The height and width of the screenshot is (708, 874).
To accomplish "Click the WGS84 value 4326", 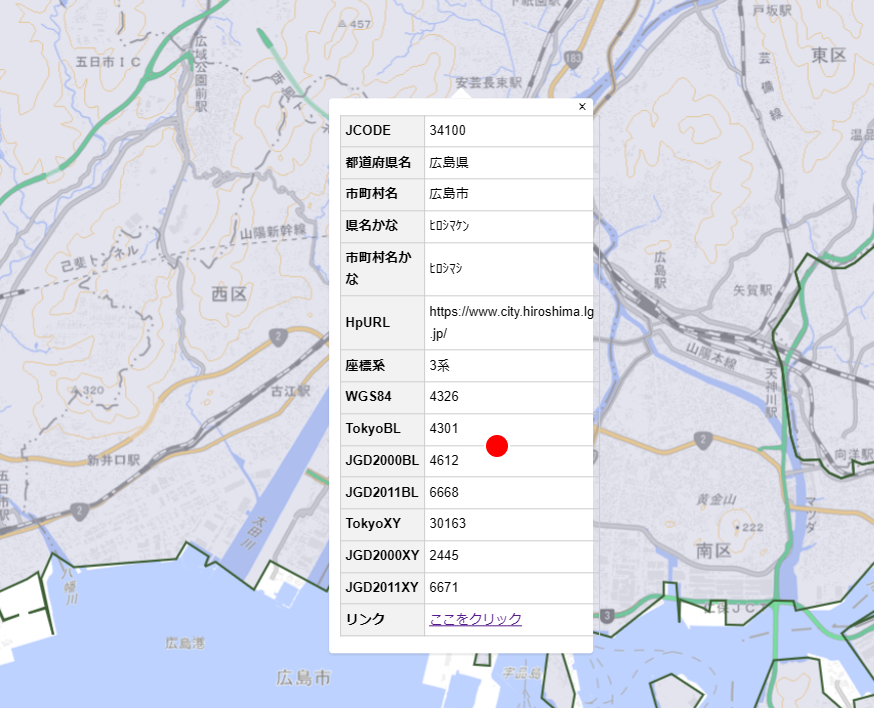I will click(x=444, y=397).
